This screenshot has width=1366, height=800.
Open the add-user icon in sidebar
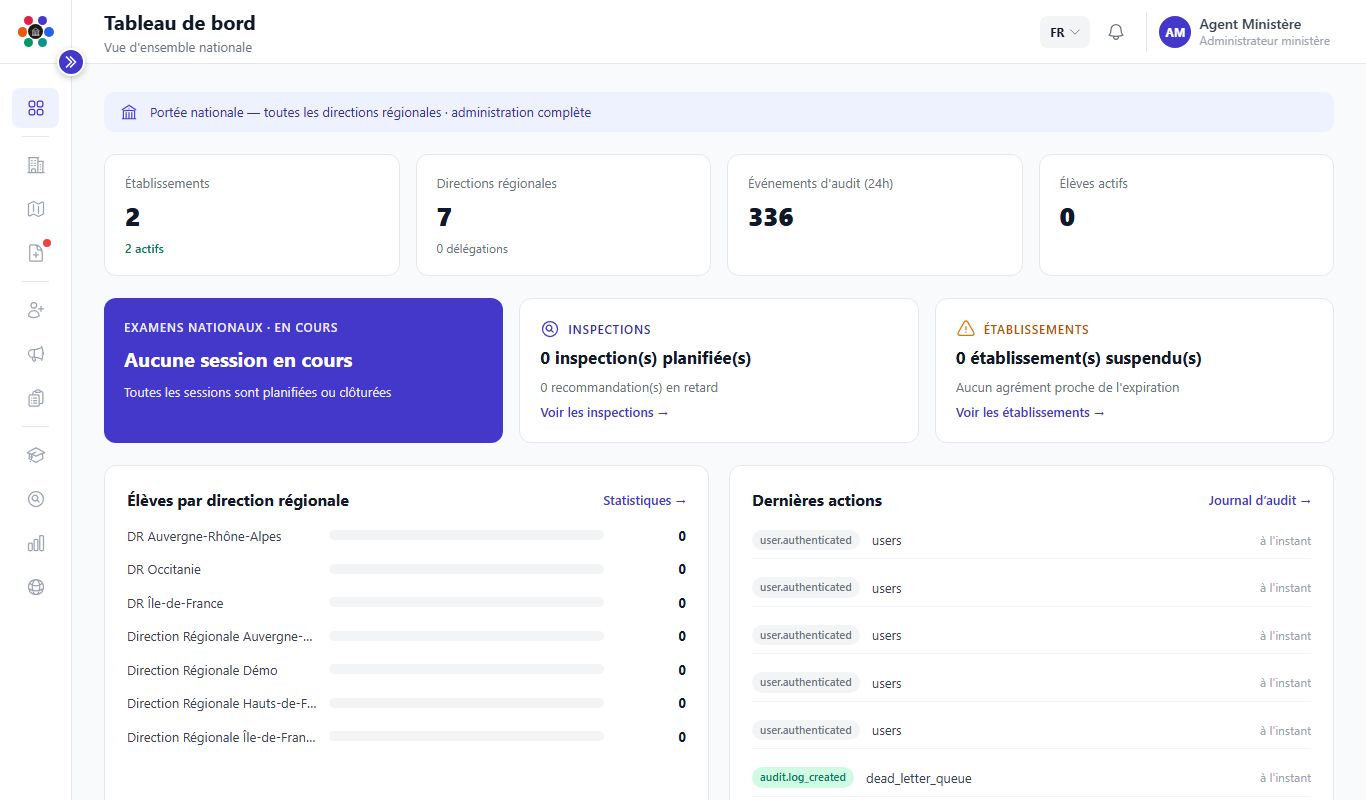point(36,311)
